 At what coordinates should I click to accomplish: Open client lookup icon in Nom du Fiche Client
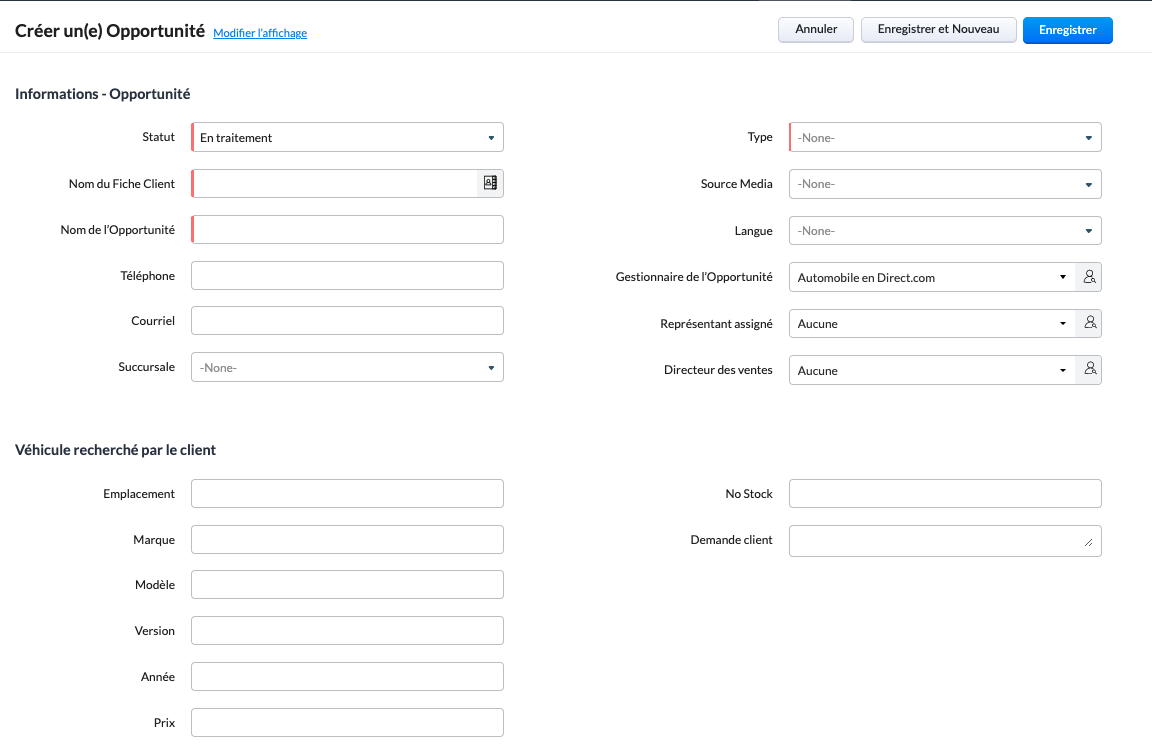pos(490,183)
